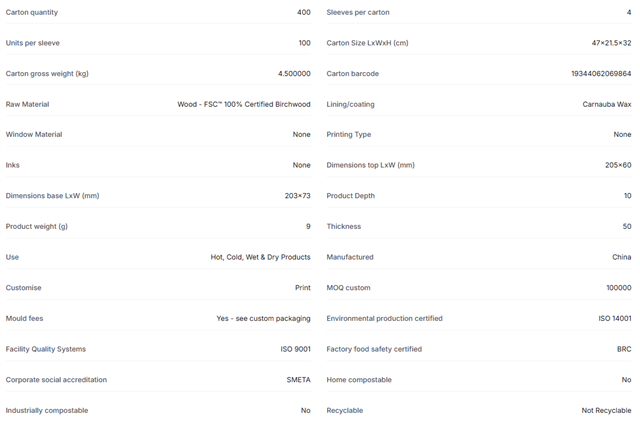The height and width of the screenshot is (421, 640).
Task: Click the MOQ custom value 100000
Action: click(x=618, y=287)
